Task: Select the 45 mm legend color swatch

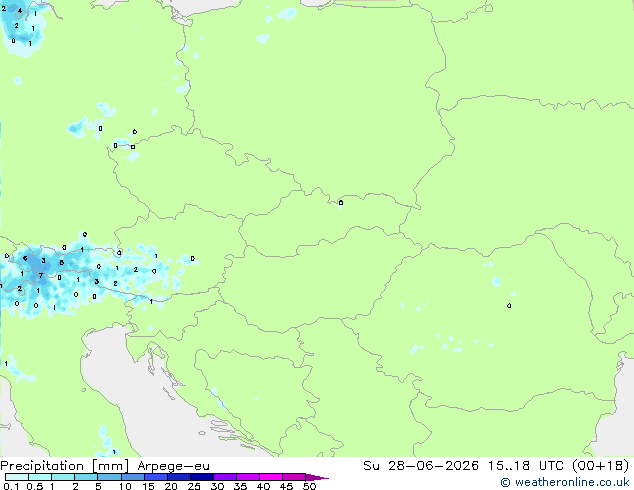Action: [x=294, y=477]
